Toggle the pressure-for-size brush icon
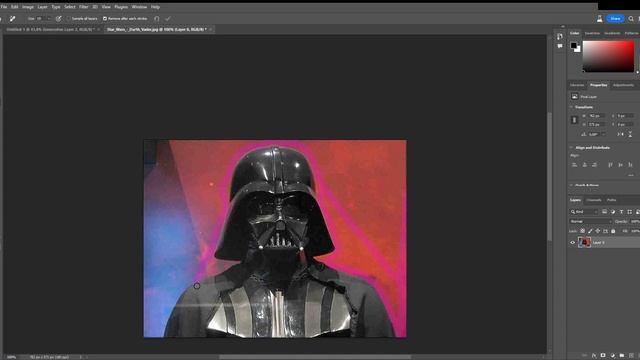This screenshot has width=640, height=360. coord(59,19)
